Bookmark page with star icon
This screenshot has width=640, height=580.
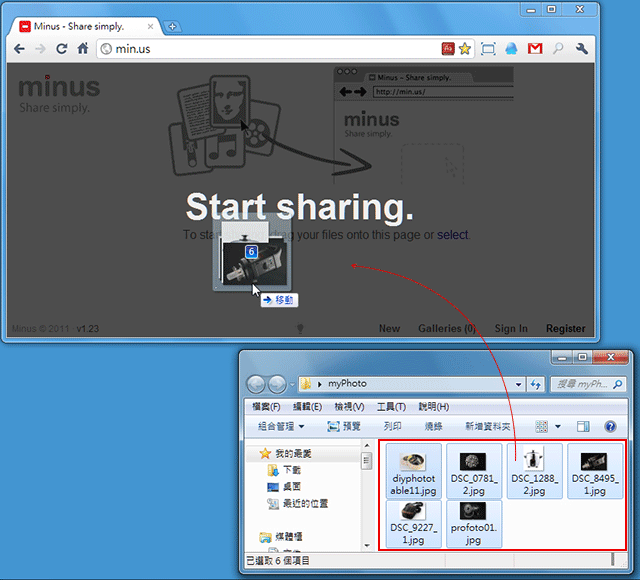tap(464, 49)
